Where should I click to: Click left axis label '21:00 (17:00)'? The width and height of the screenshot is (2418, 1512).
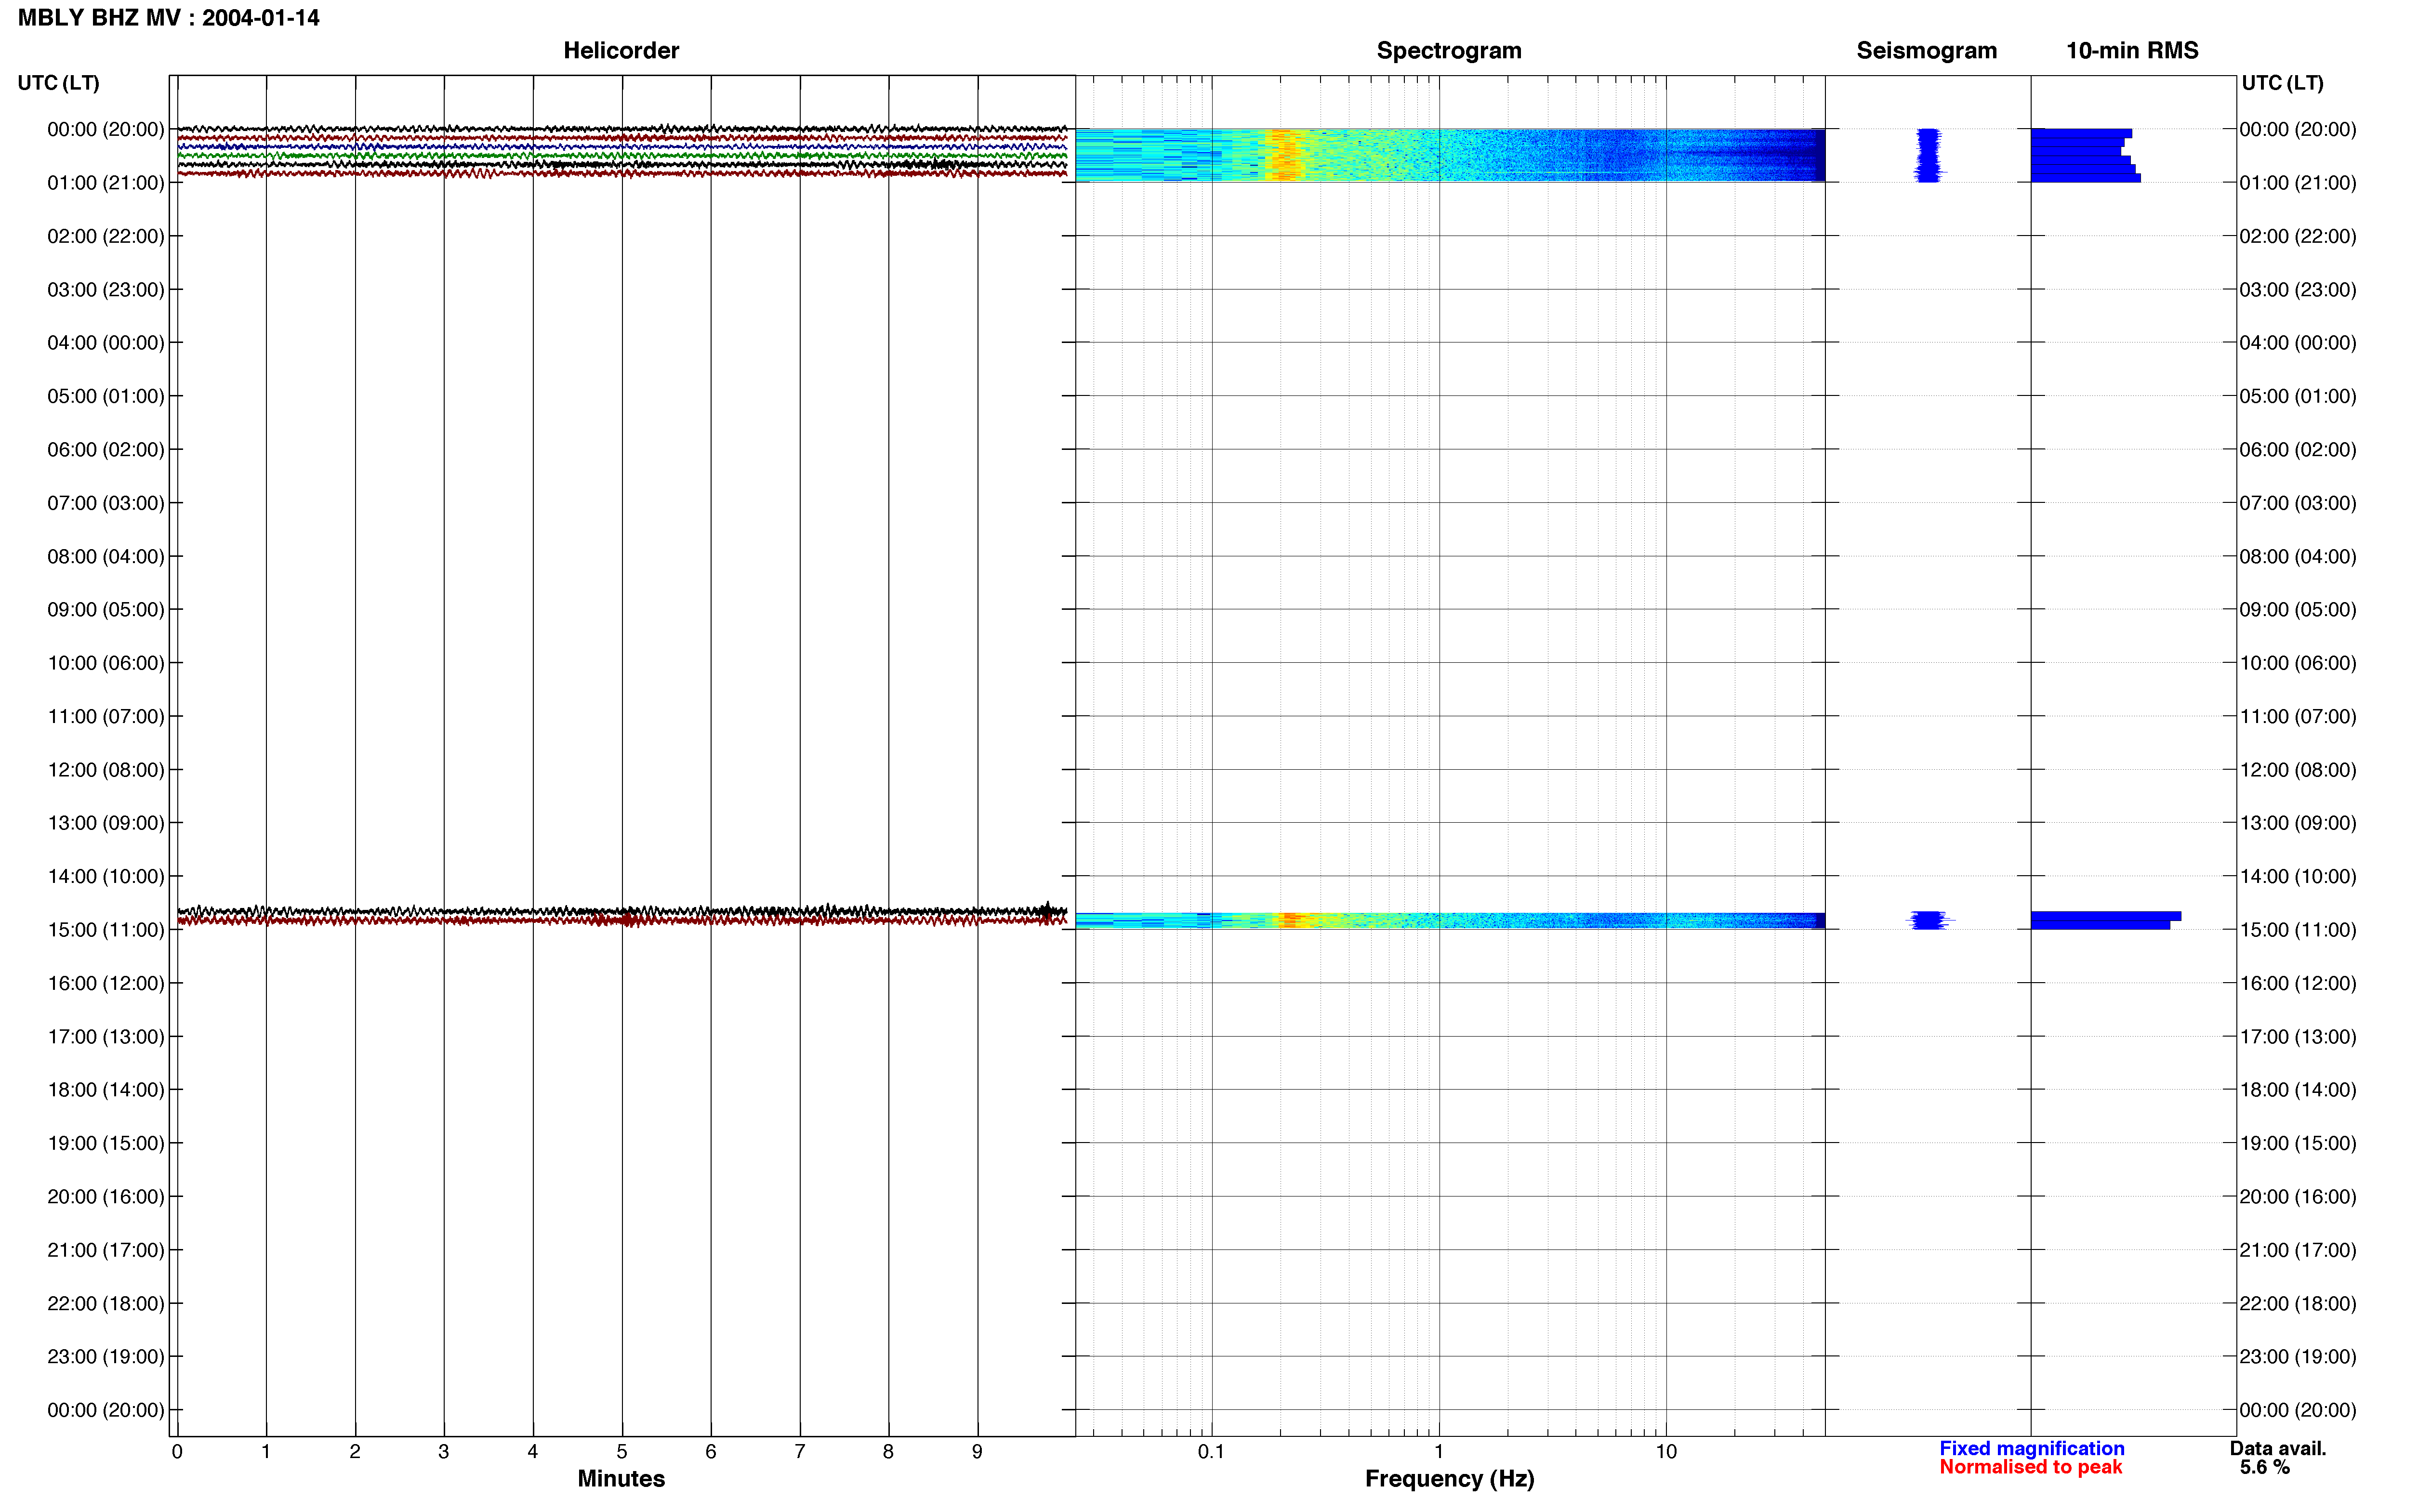pyautogui.click(x=105, y=1250)
